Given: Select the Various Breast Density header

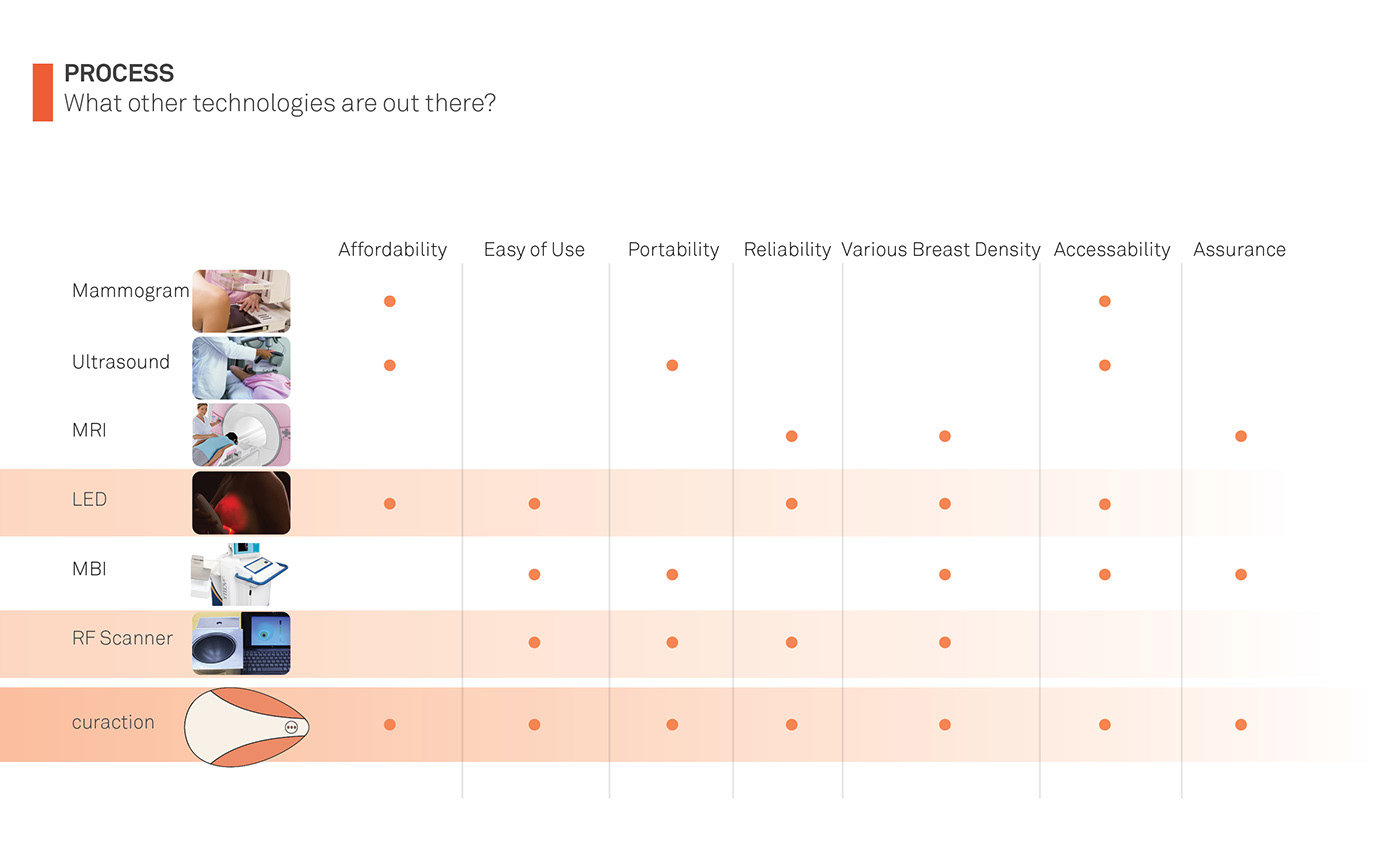Looking at the screenshot, I should click(941, 250).
